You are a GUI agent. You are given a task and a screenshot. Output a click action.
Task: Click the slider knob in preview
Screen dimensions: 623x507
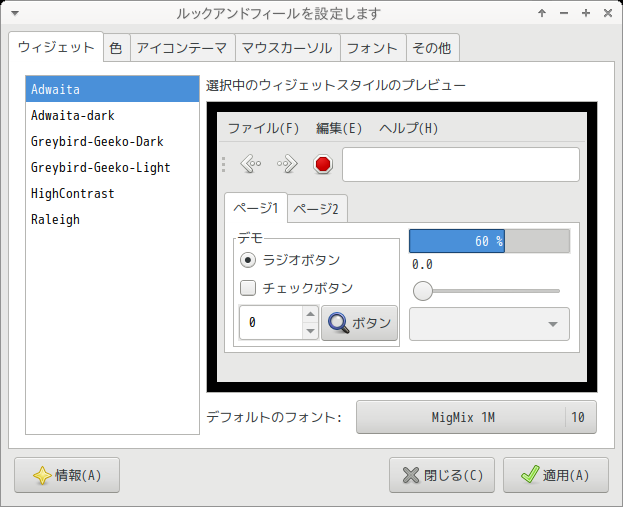click(x=423, y=291)
